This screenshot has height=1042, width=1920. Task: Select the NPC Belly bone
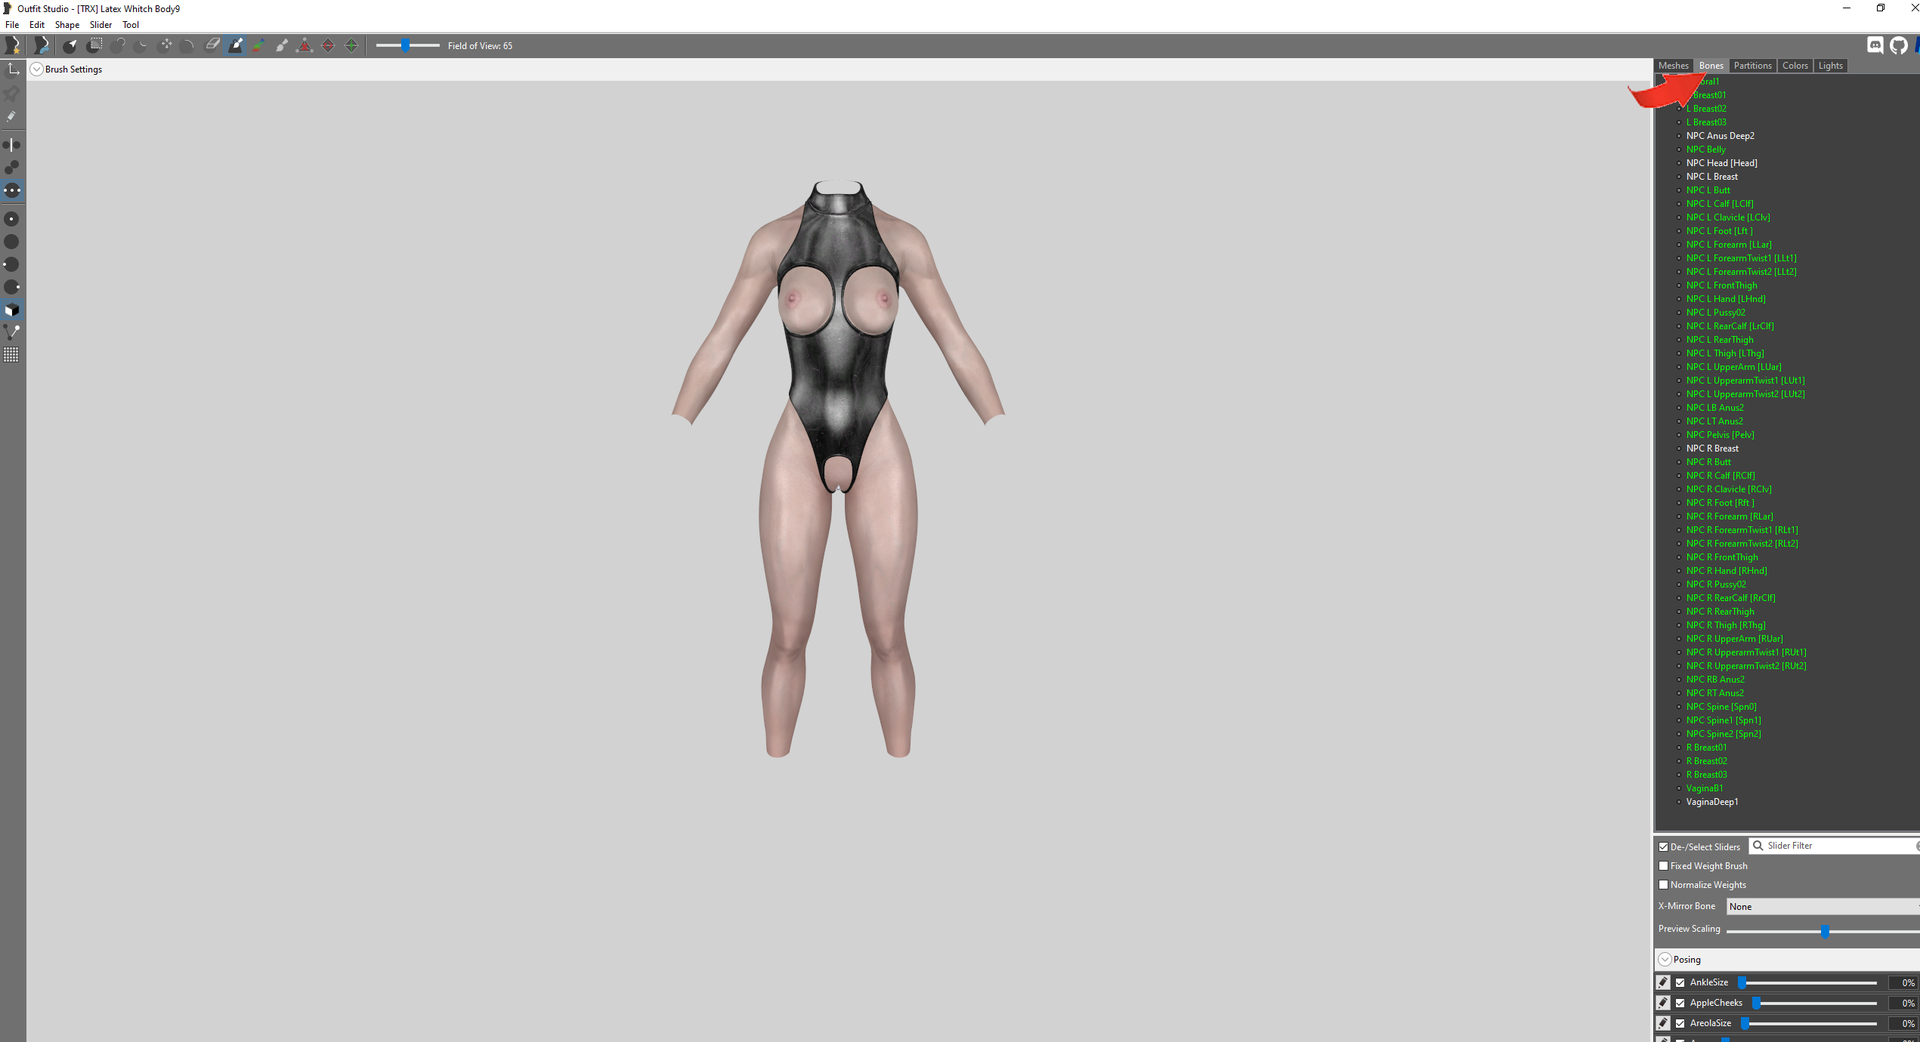coord(1706,149)
